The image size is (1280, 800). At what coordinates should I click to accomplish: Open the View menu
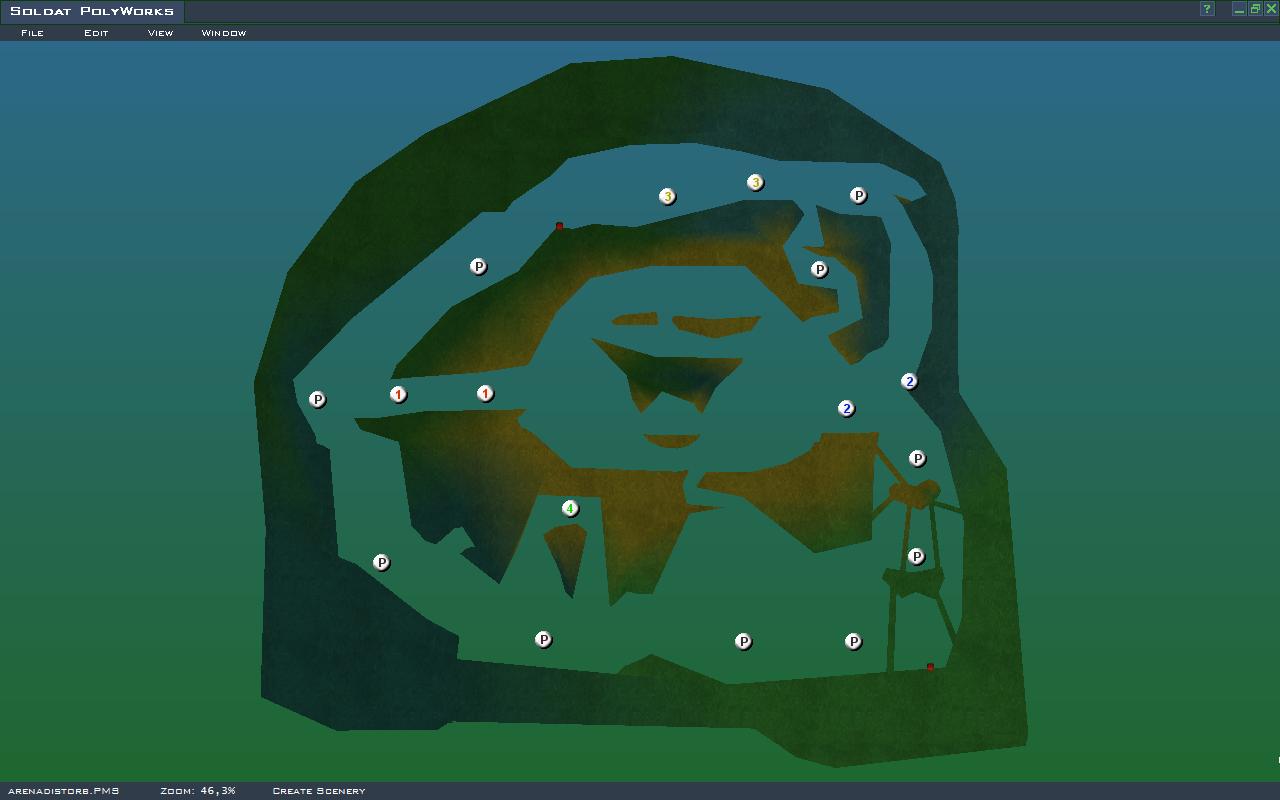click(x=160, y=33)
